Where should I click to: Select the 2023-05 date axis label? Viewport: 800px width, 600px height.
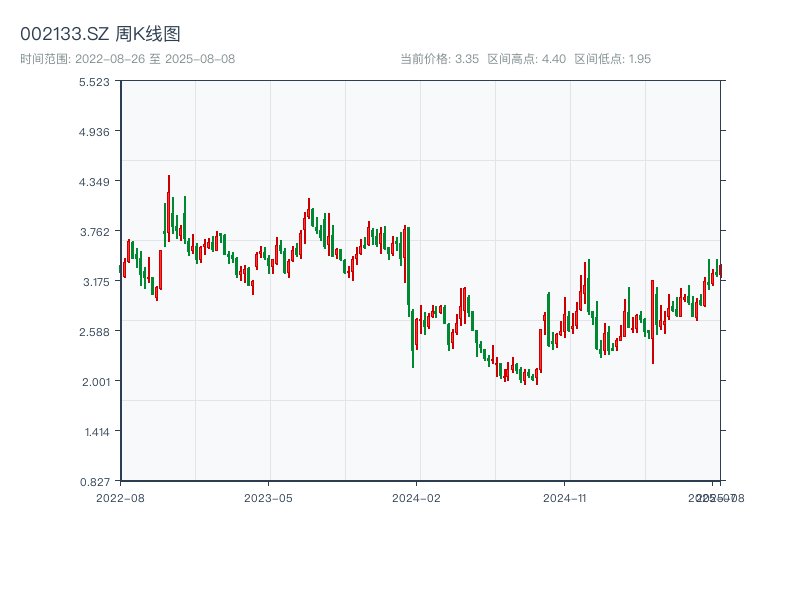pyautogui.click(x=268, y=497)
